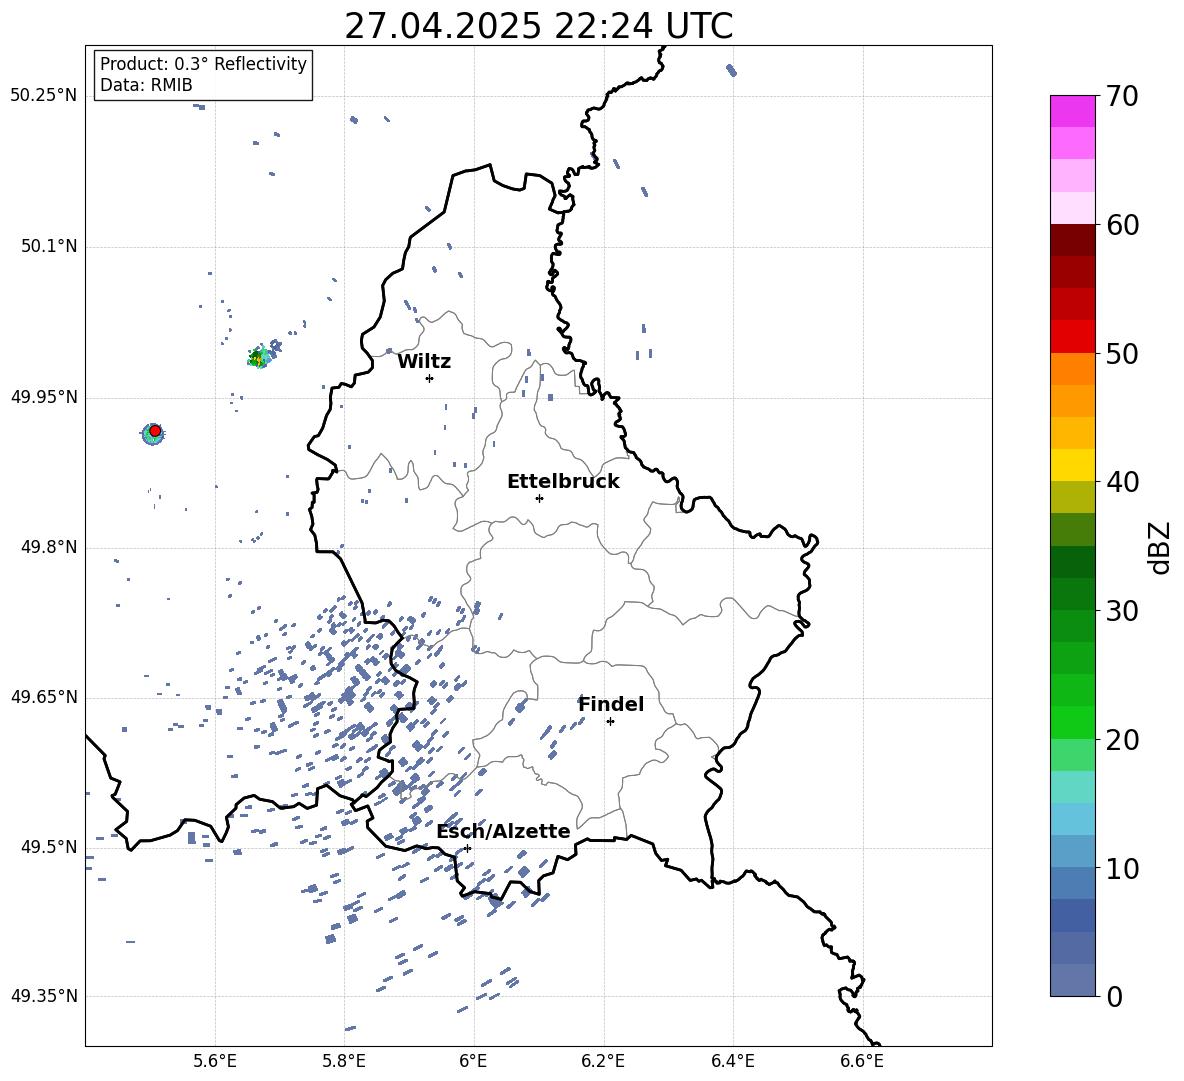This screenshot has width=1184, height=1081.
Task: Click the cross marker below Esch/Alzette
Action: click(x=467, y=848)
